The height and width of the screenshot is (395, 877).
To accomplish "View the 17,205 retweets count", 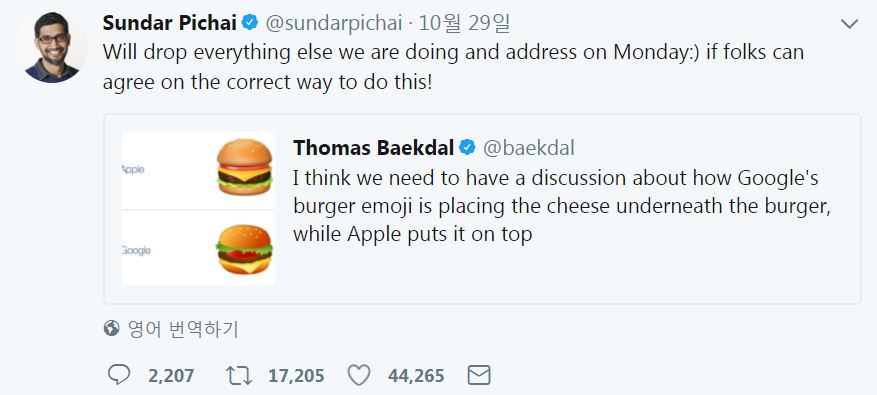I will (296, 375).
